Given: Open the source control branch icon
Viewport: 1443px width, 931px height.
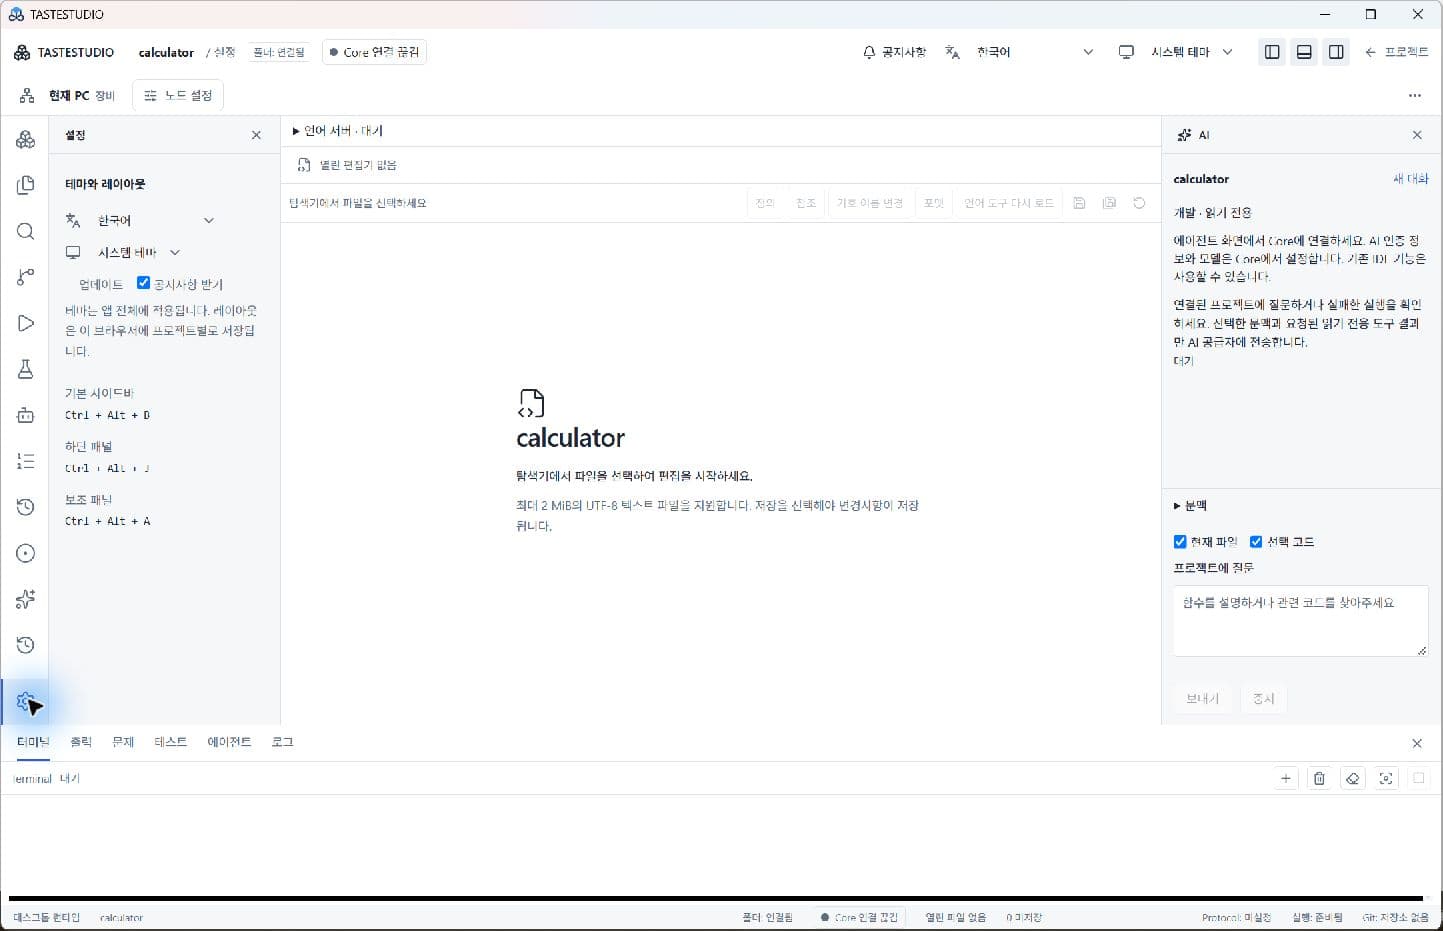Looking at the screenshot, I should 26,277.
